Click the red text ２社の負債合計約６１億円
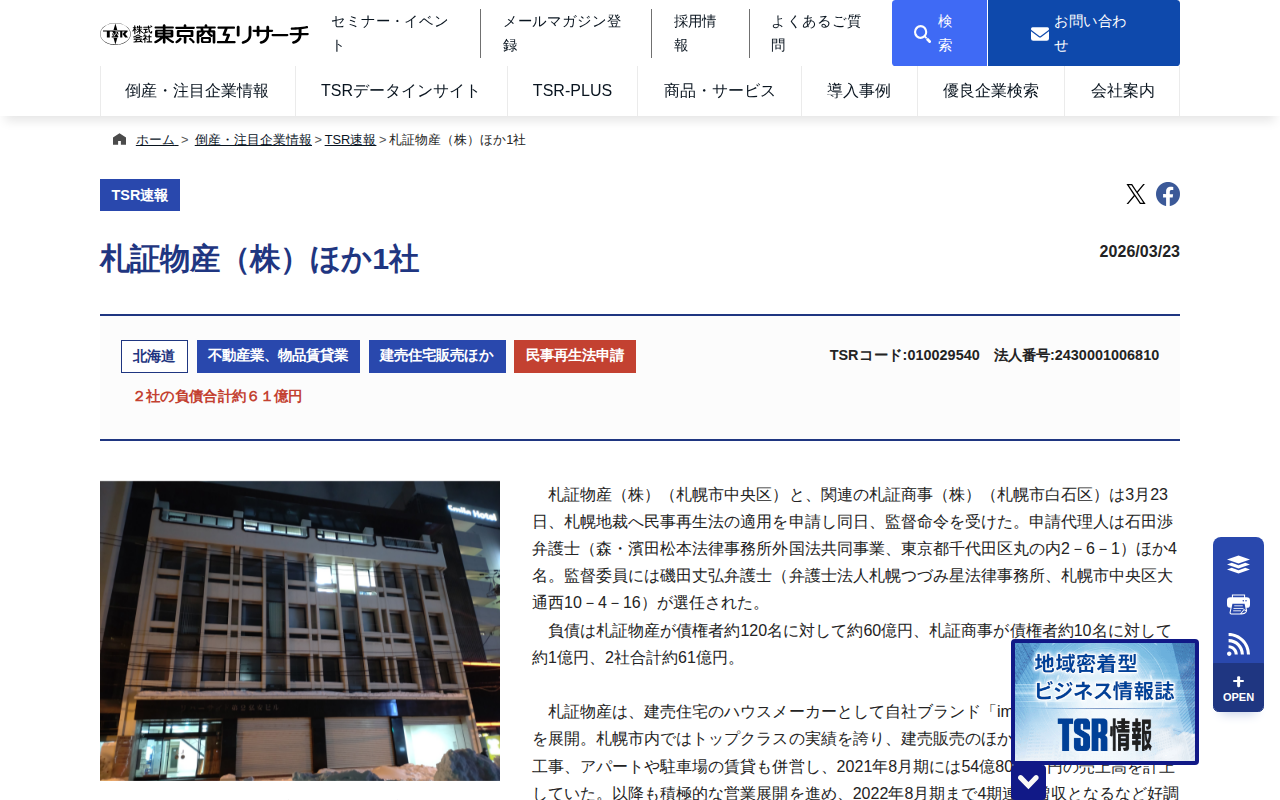 click(x=217, y=397)
